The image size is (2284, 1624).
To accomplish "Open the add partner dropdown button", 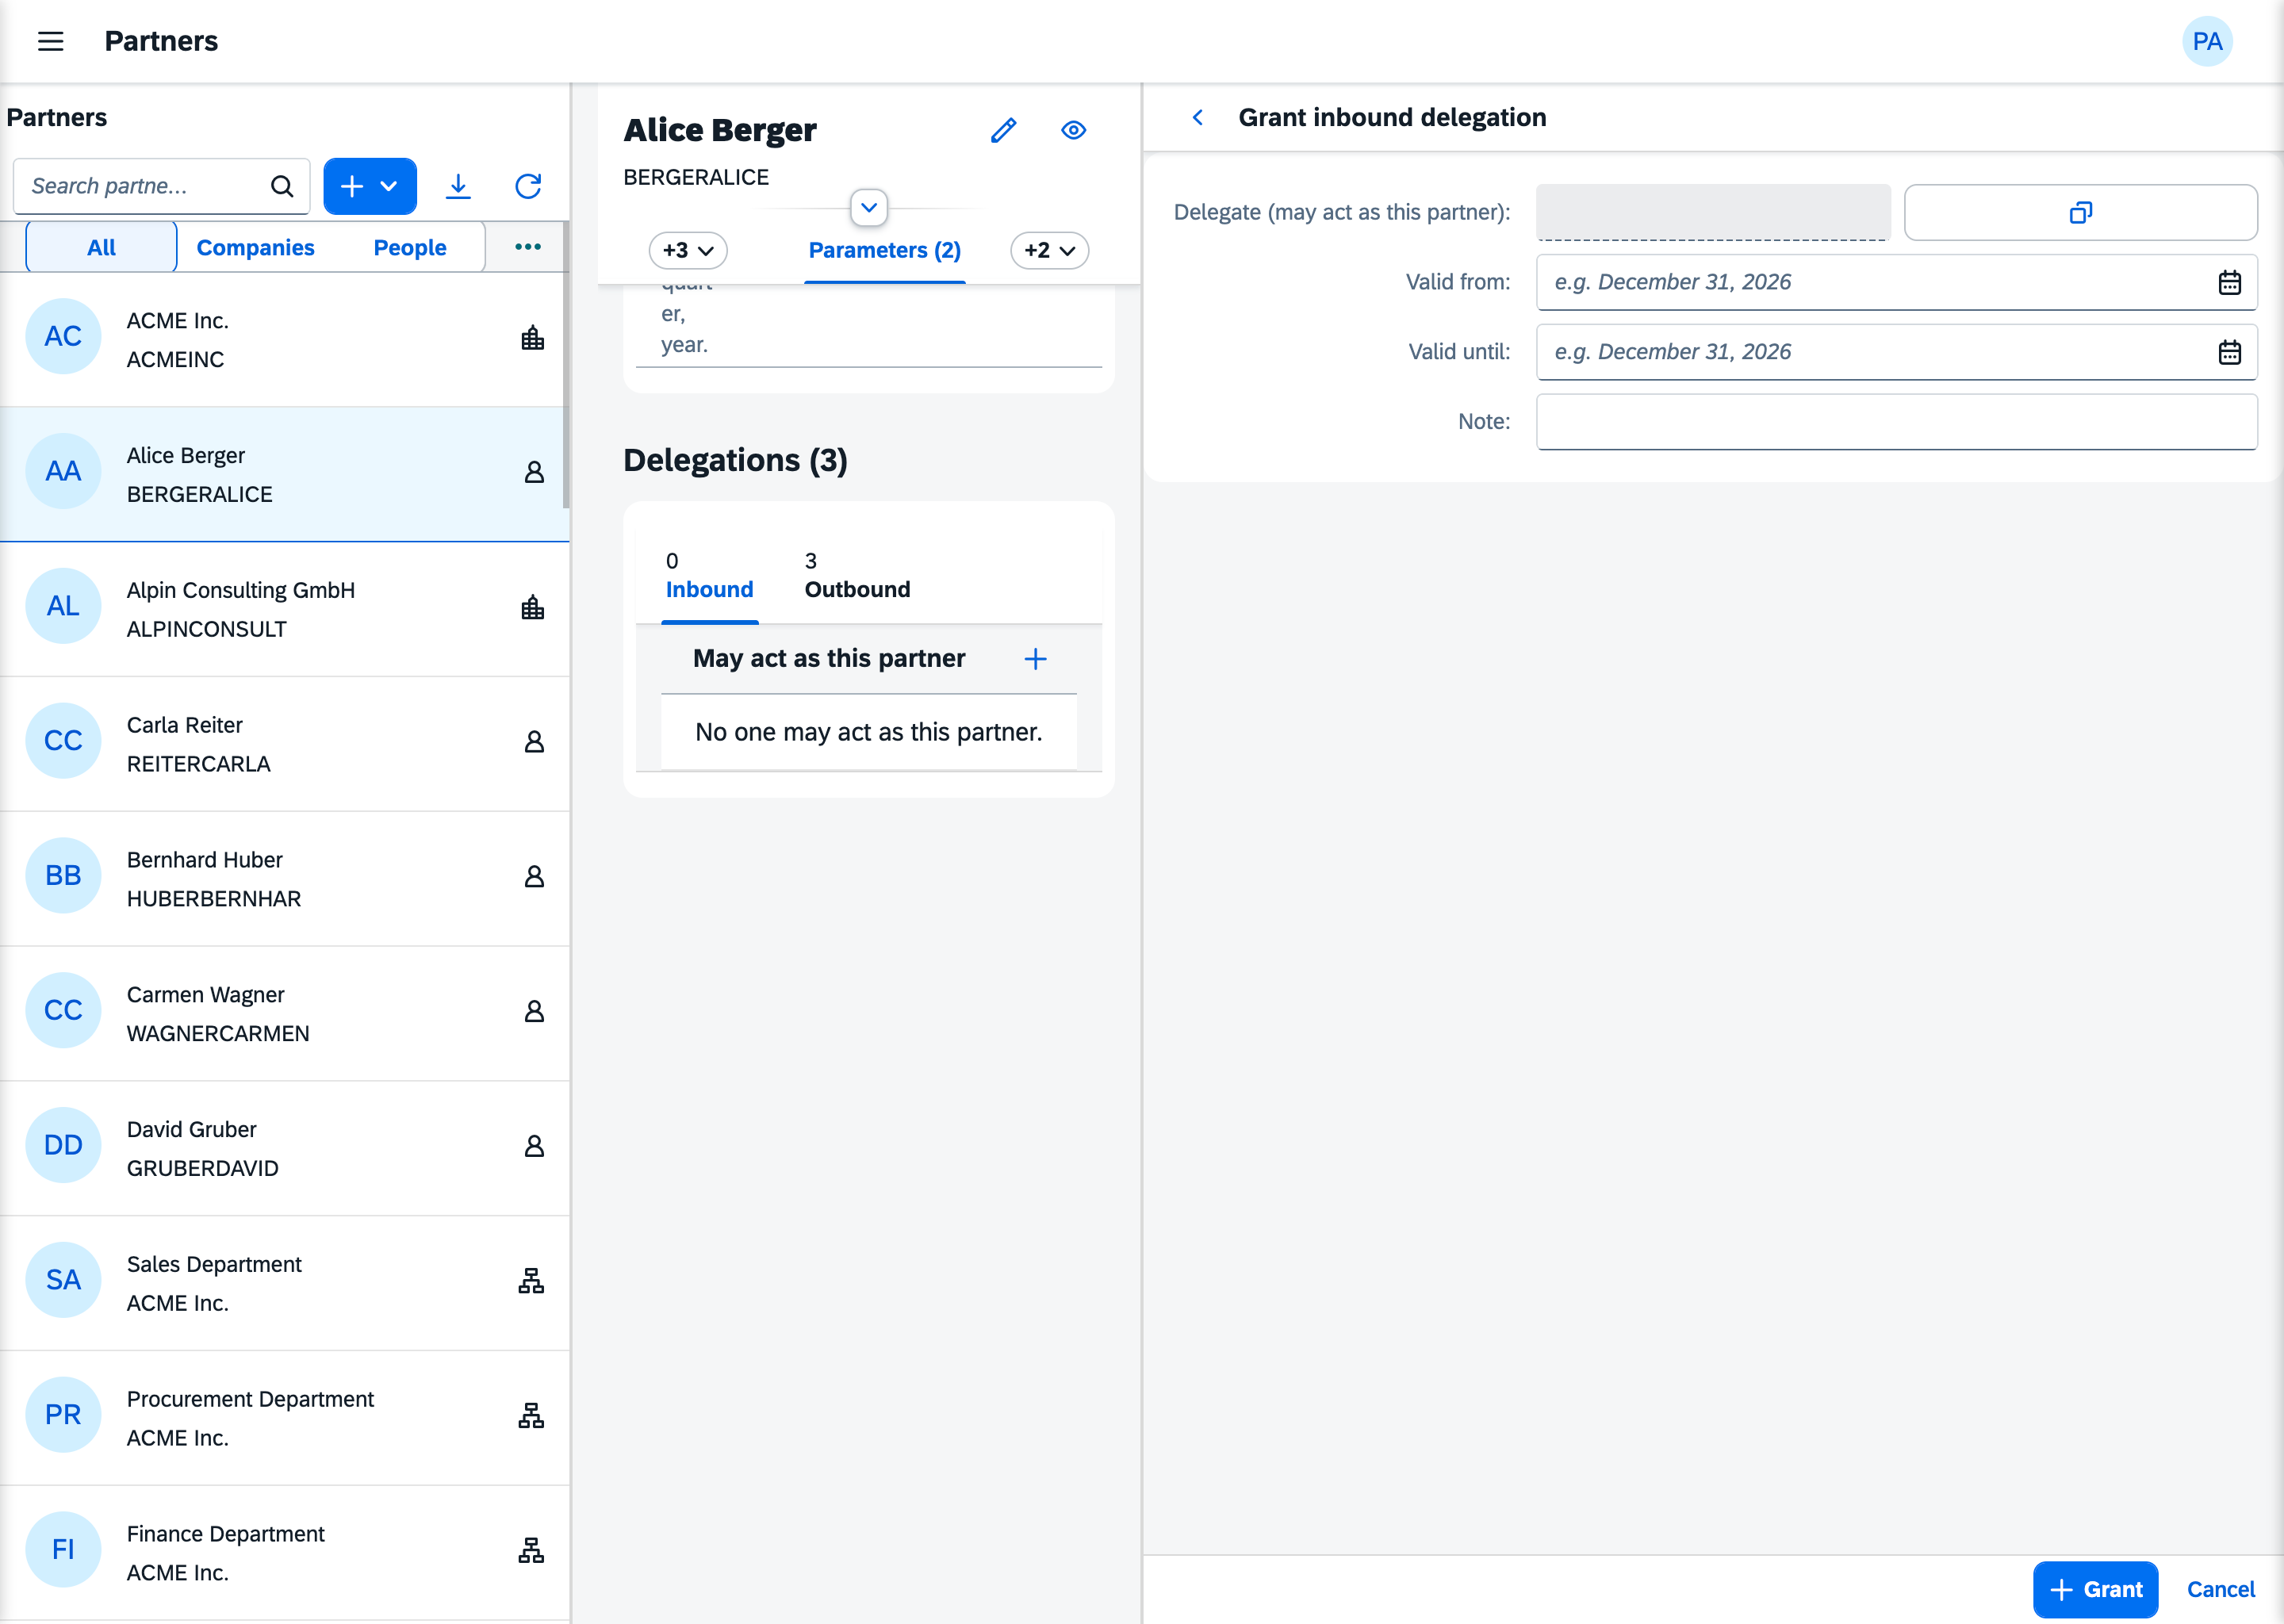I will tap(370, 186).
